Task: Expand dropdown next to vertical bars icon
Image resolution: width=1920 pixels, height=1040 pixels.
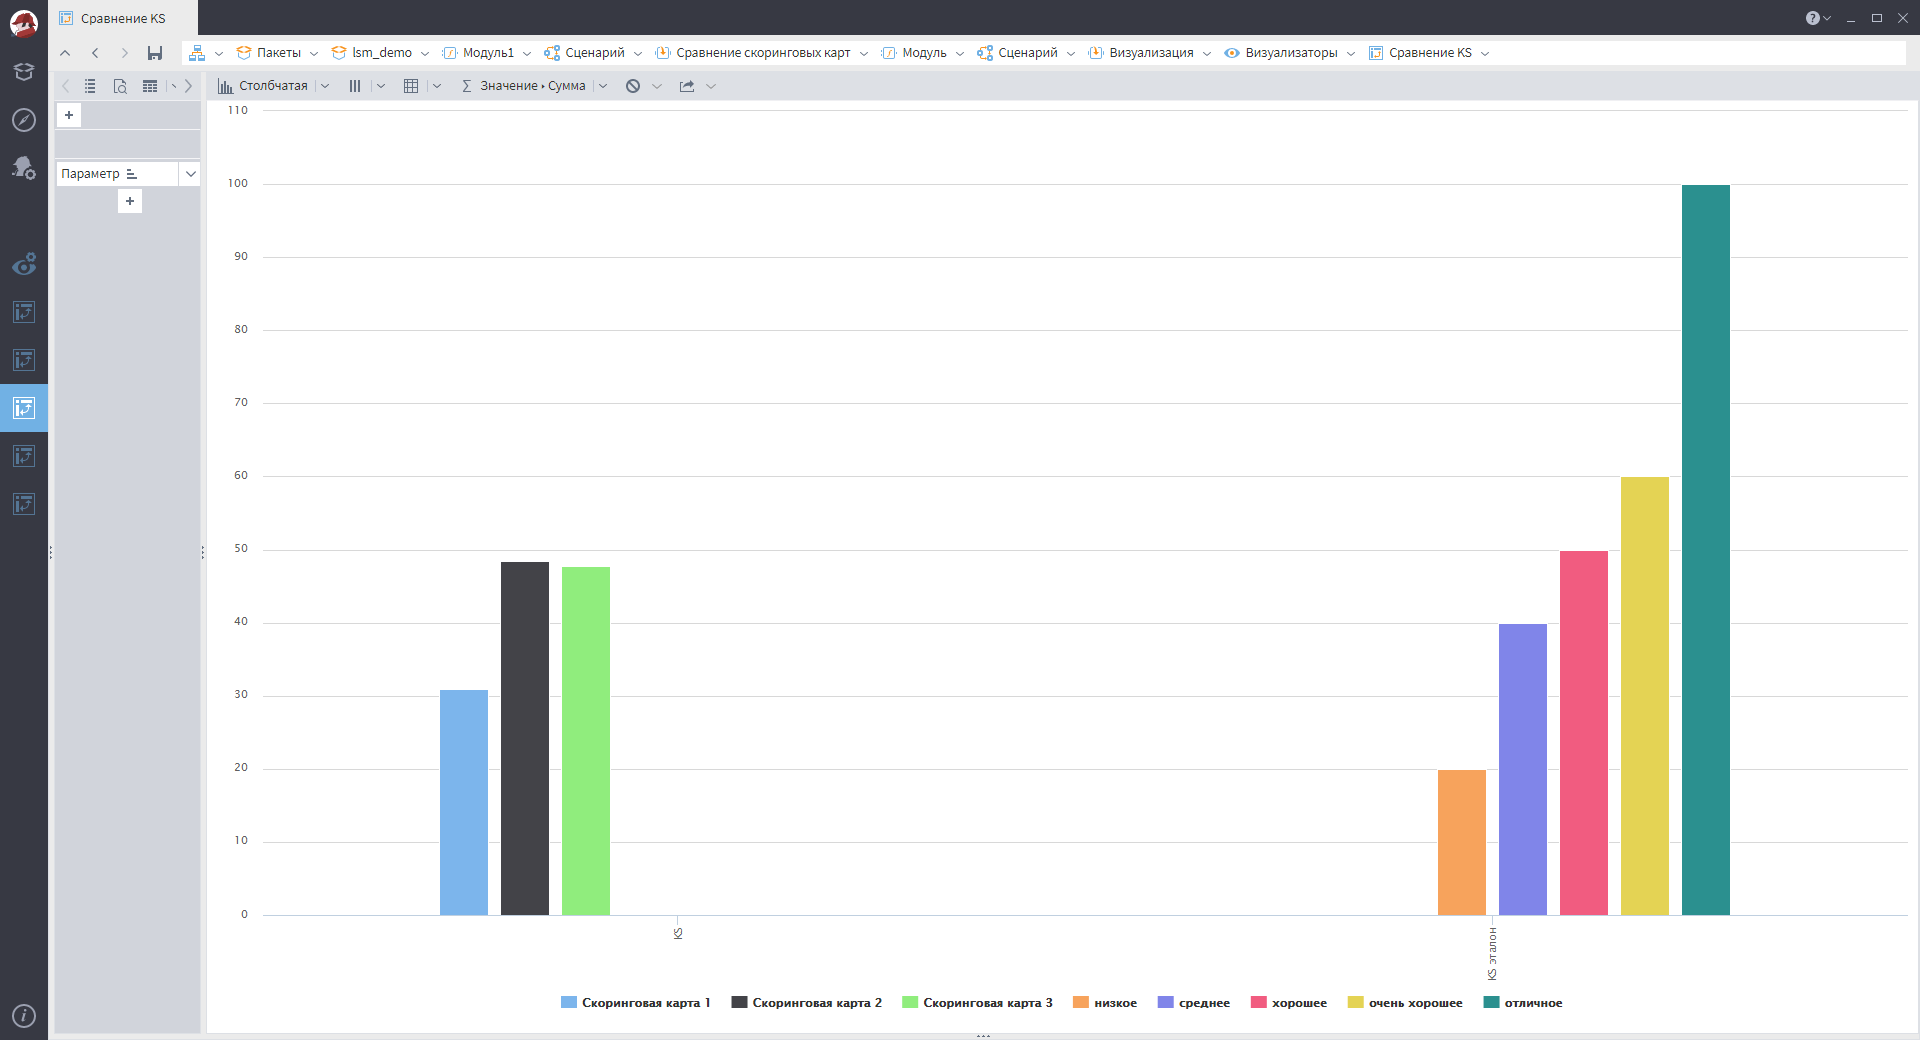Action: pyautogui.click(x=381, y=86)
